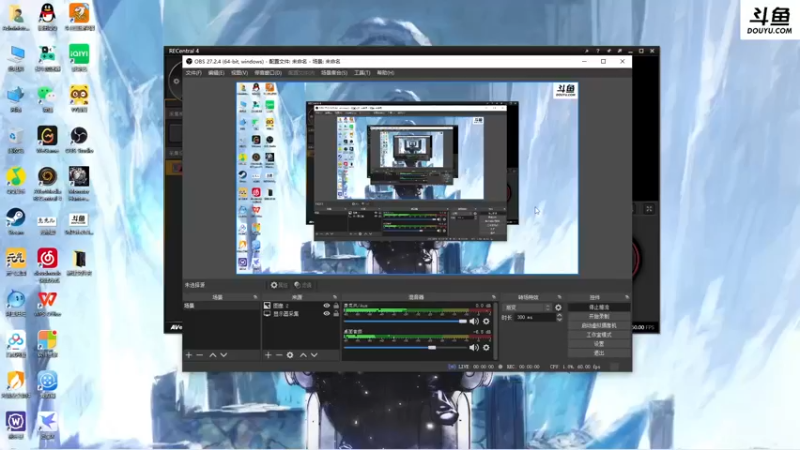The height and width of the screenshot is (450, 800).
Task: Open iQIYI desktop icon
Action: click(x=79, y=57)
